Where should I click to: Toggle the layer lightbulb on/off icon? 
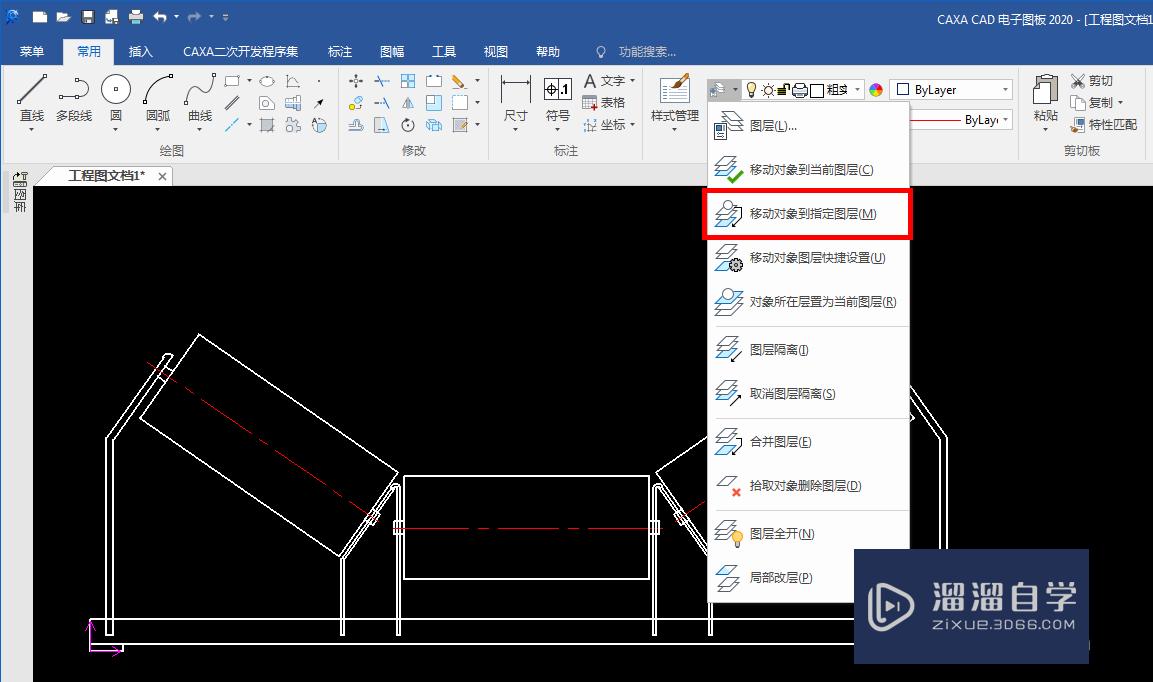tap(751, 90)
